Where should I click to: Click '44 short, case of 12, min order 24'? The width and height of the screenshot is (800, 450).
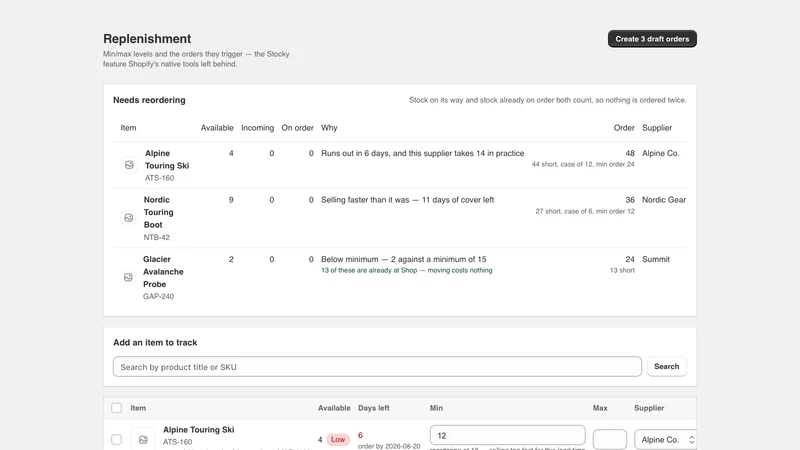pyautogui.click(x=583, y=164)
